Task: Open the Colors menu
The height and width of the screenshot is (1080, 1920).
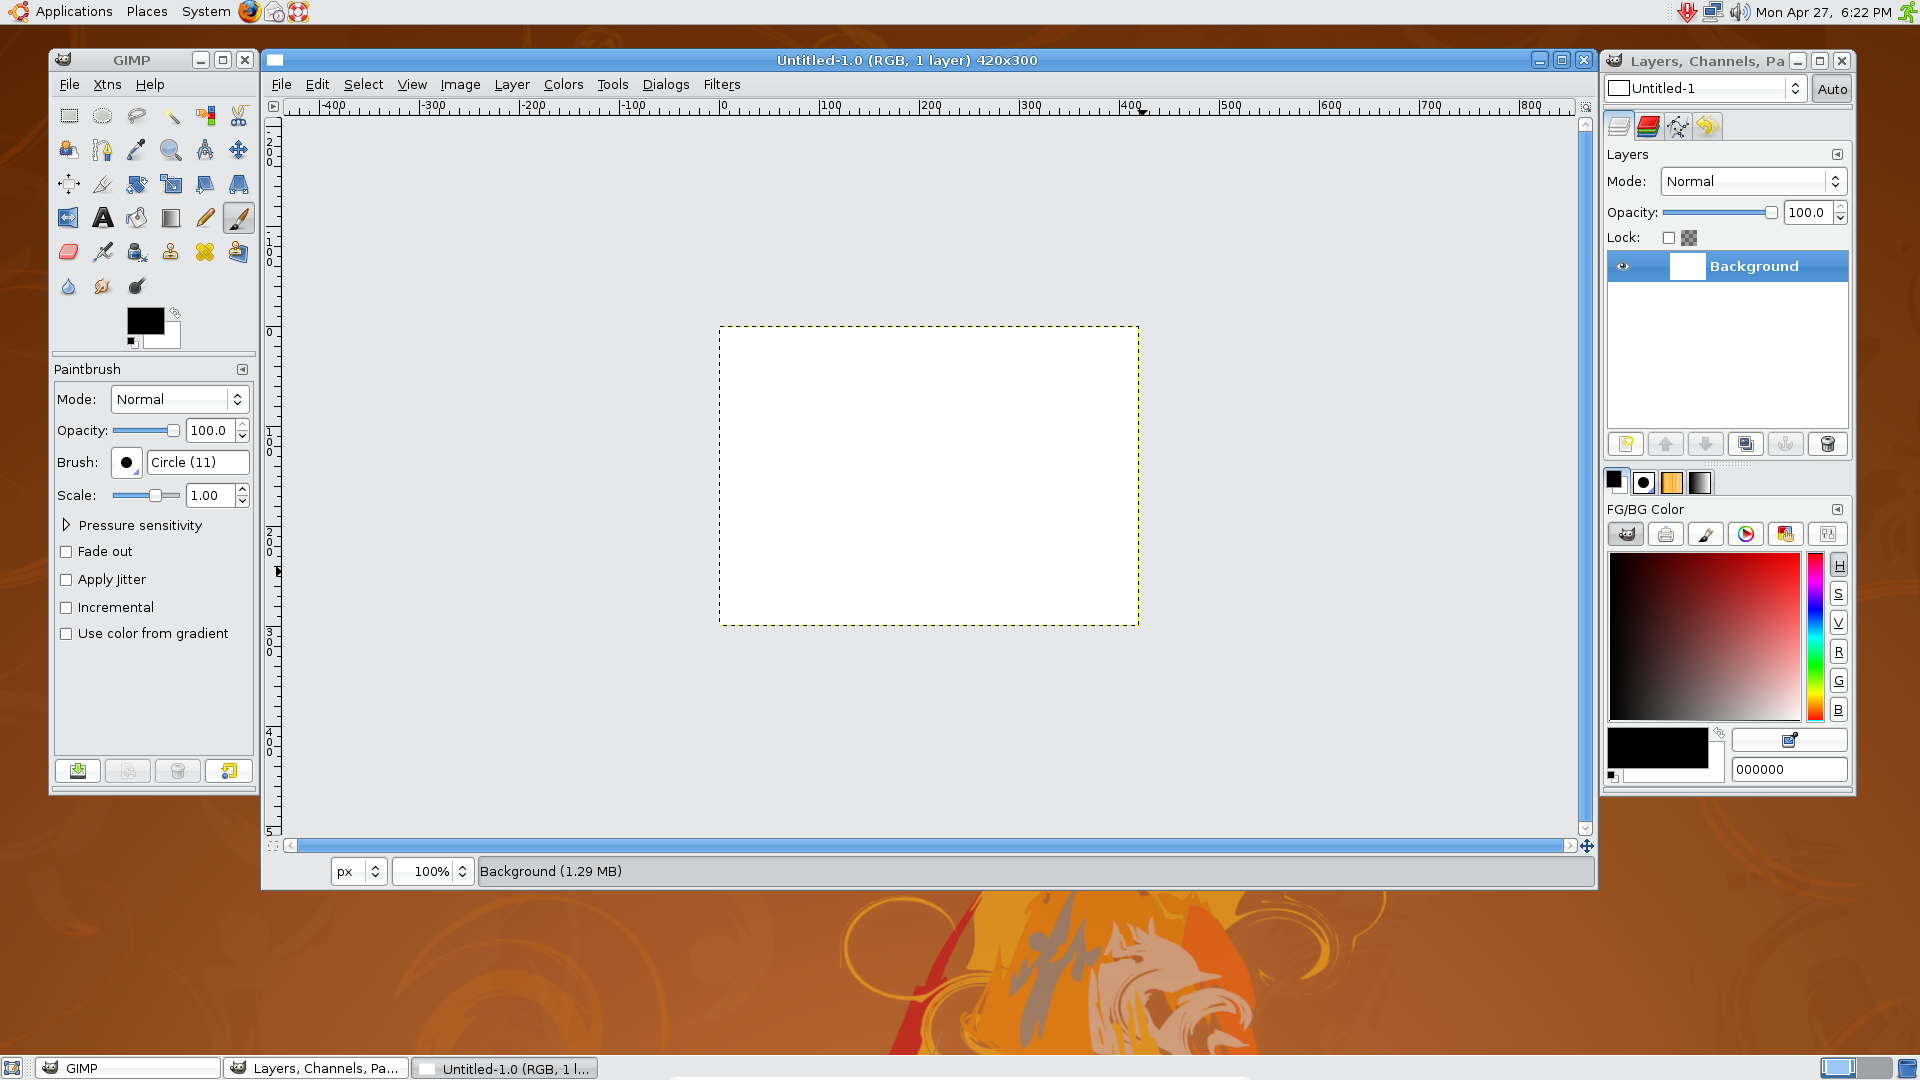Action: coord(563,84)
